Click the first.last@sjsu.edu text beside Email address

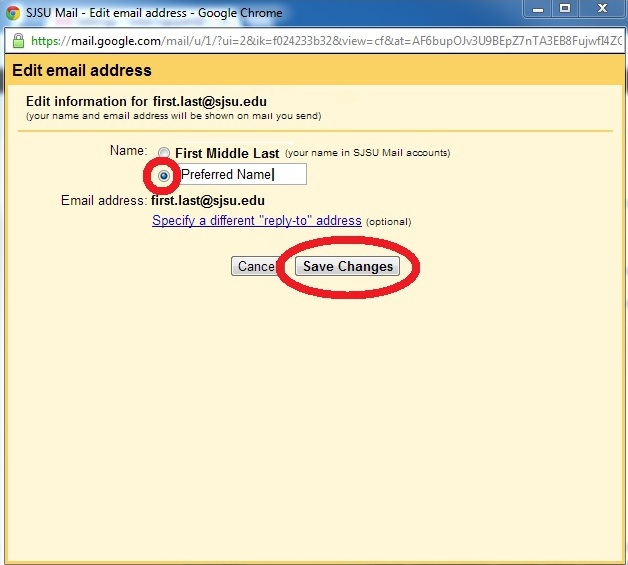[x=207, y=201]
